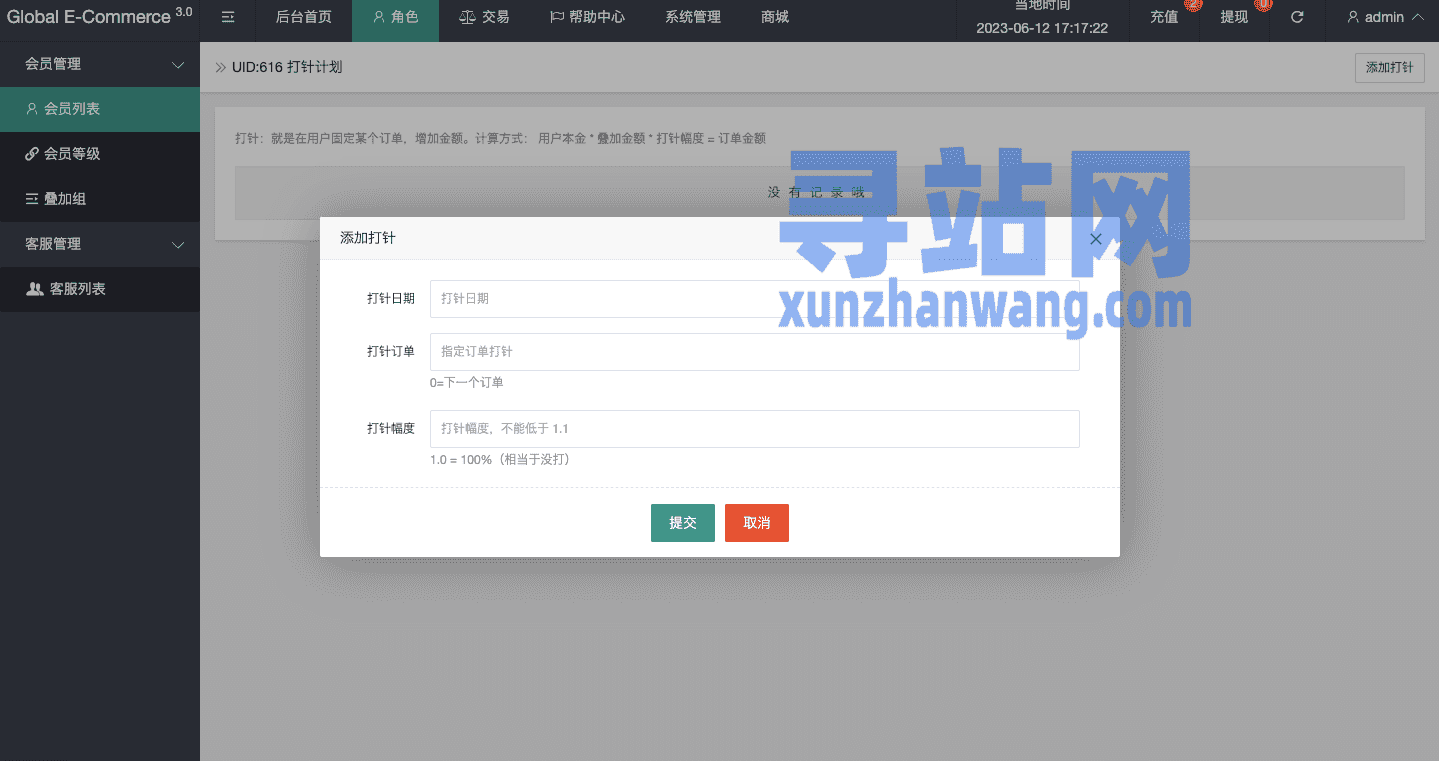
Task: Expand the admin user dropdown
Action: click(1385, 17)
